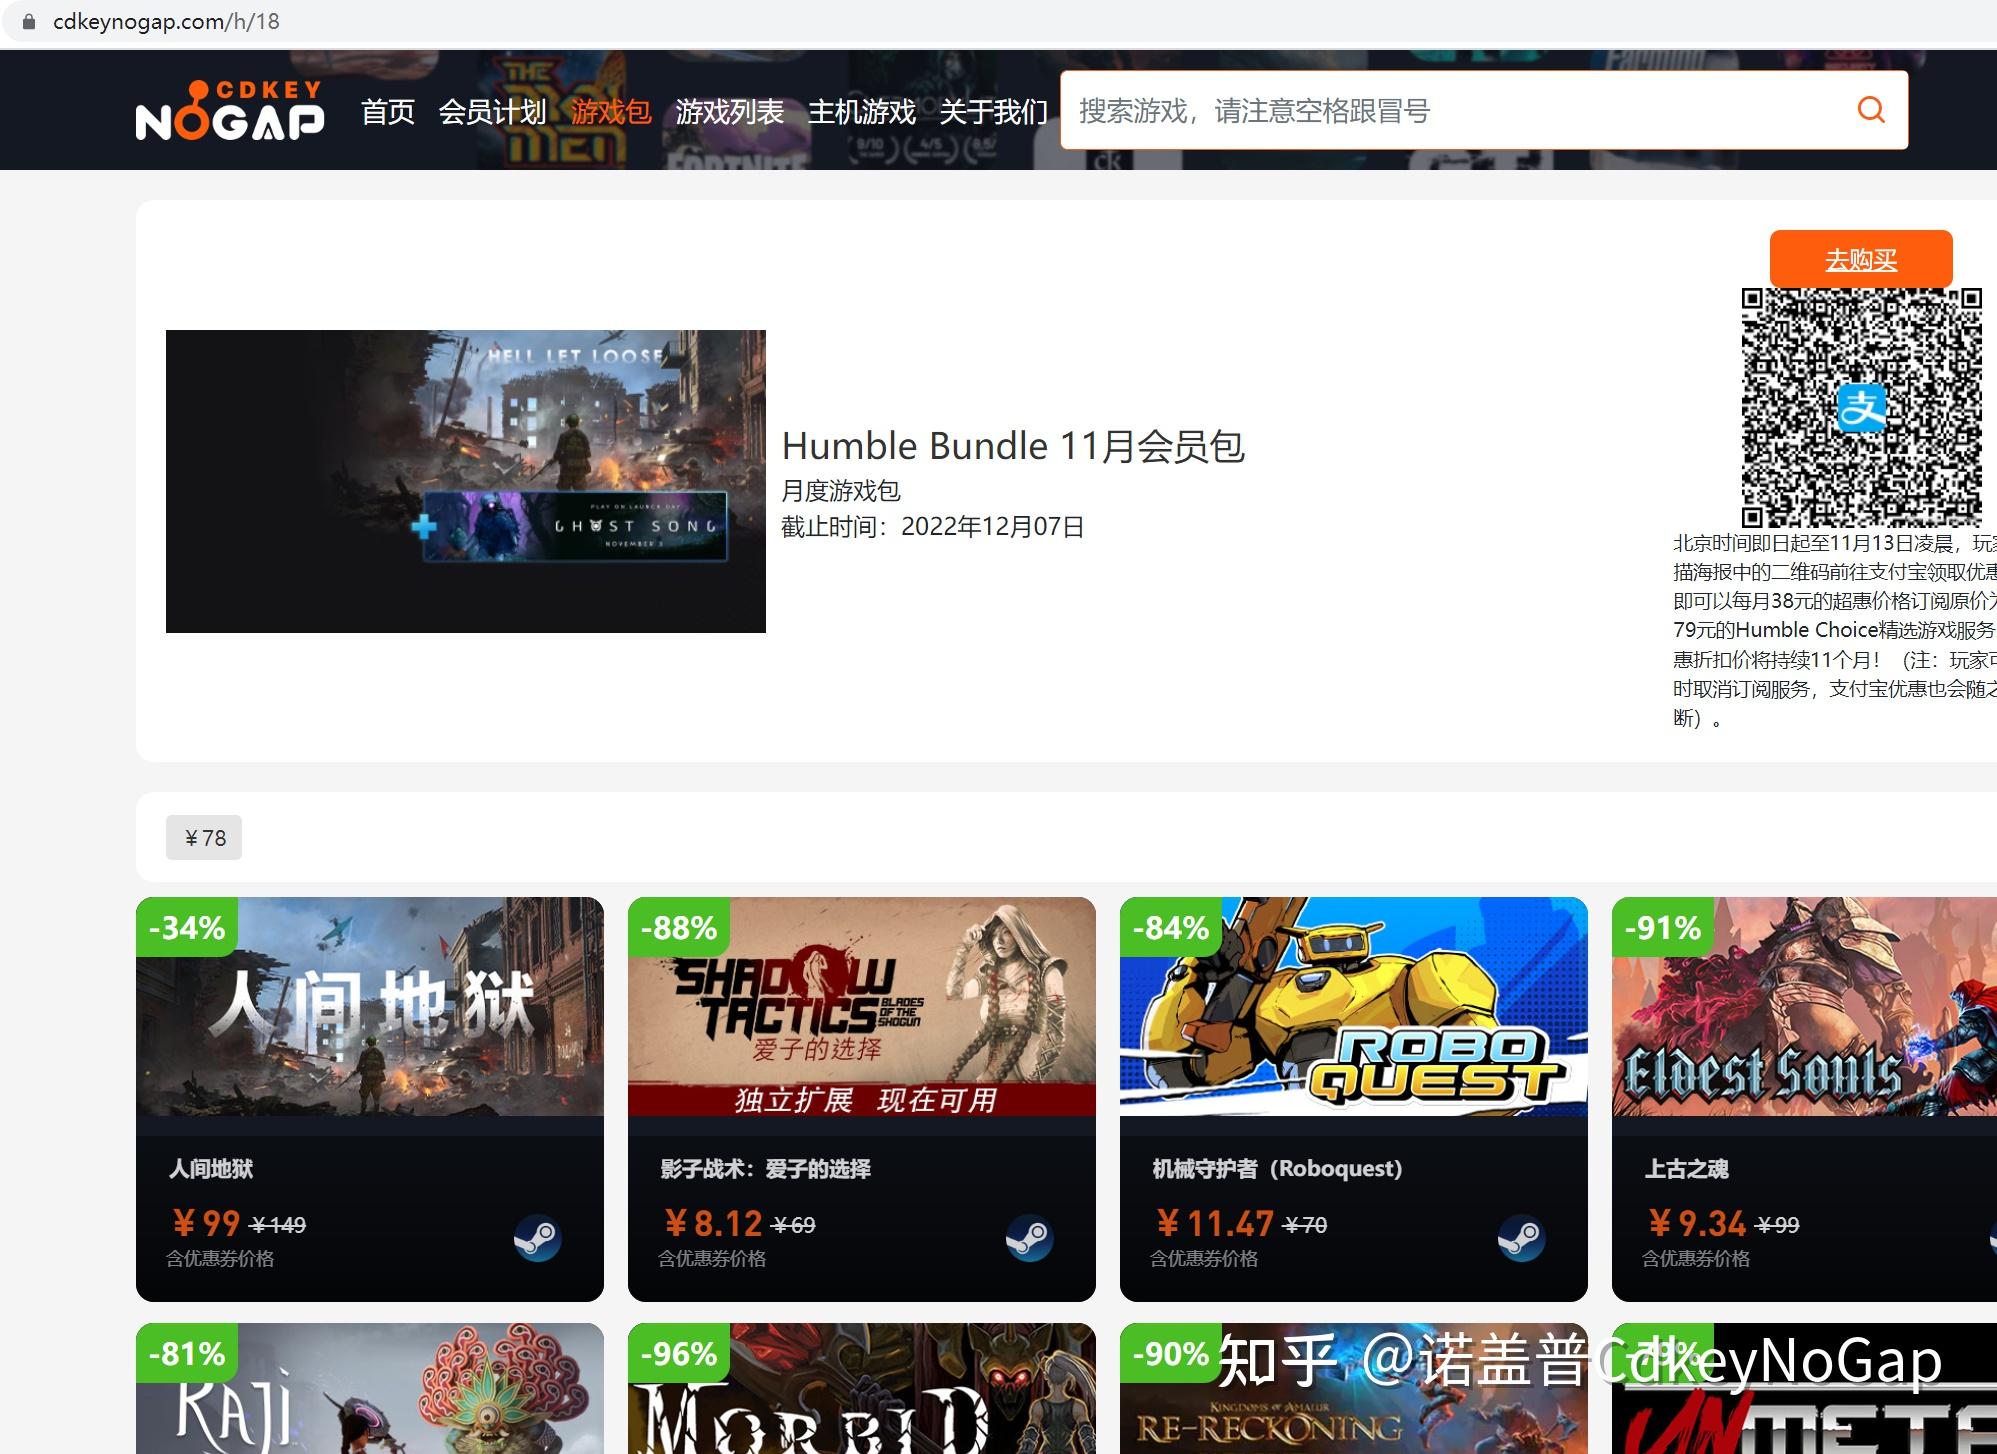
Task: Click the 人间地狱 game title text
Action: tap(211, 1168)
